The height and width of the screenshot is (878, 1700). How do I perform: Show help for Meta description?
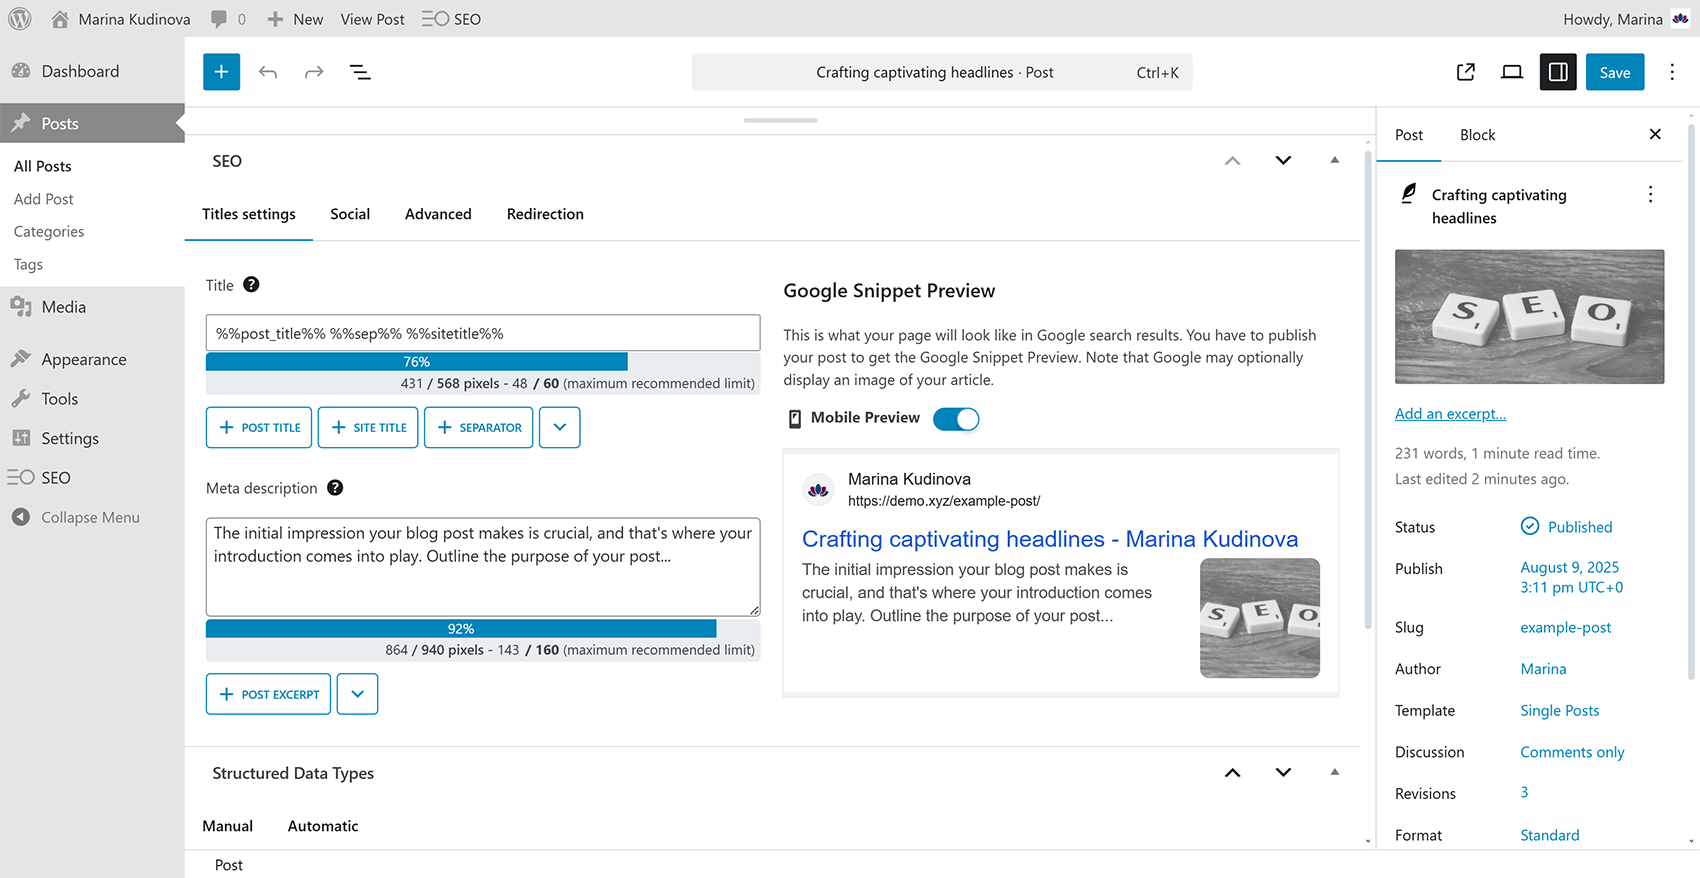(x=335, y=488)
